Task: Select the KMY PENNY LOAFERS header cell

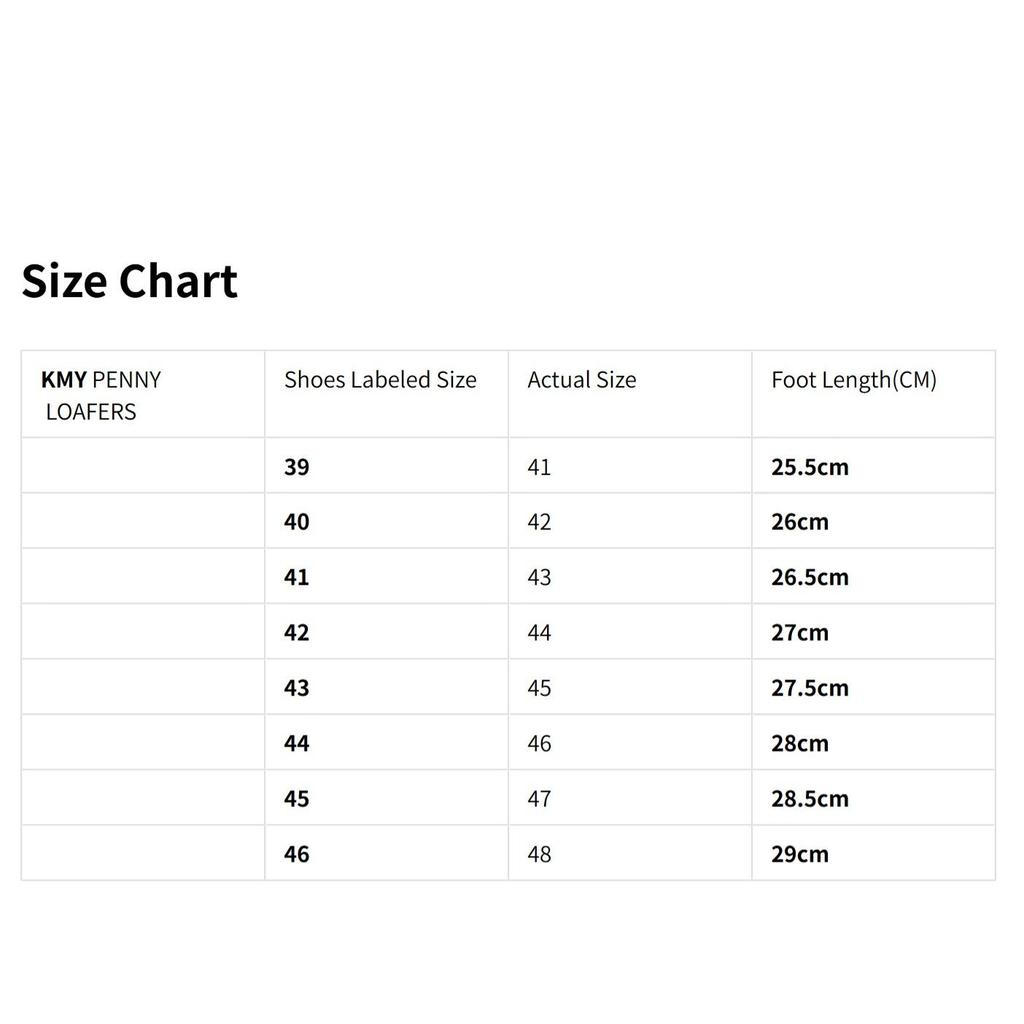Action: click(101, 395)
